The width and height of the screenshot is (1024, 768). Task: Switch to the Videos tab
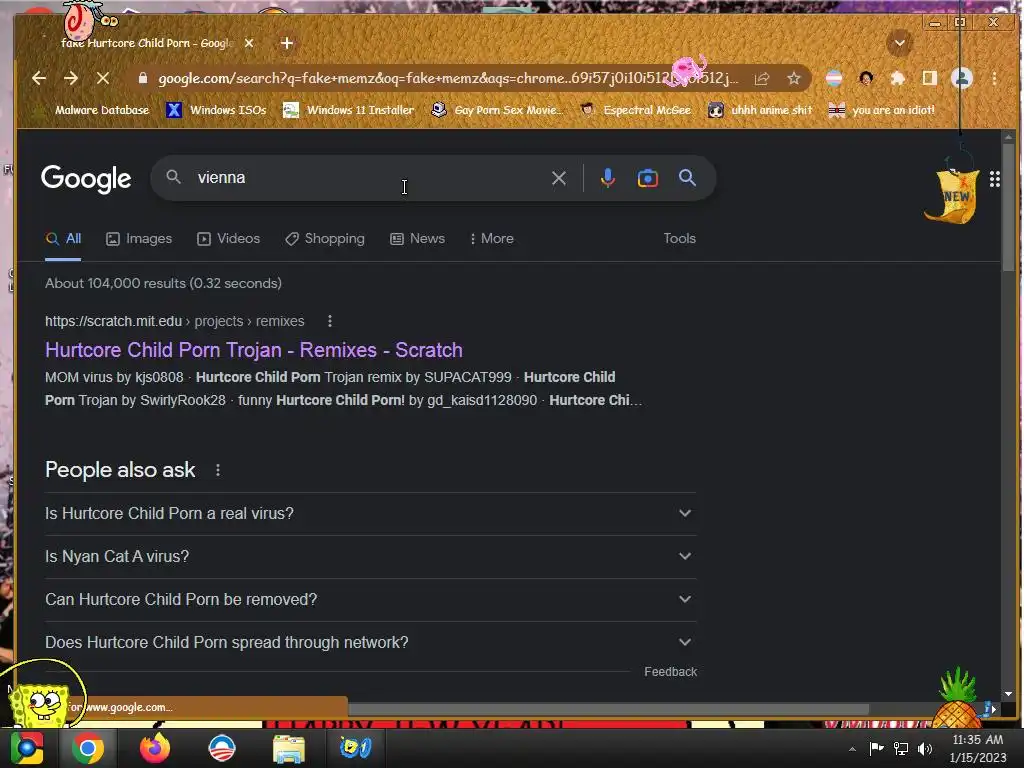[229, 239]
